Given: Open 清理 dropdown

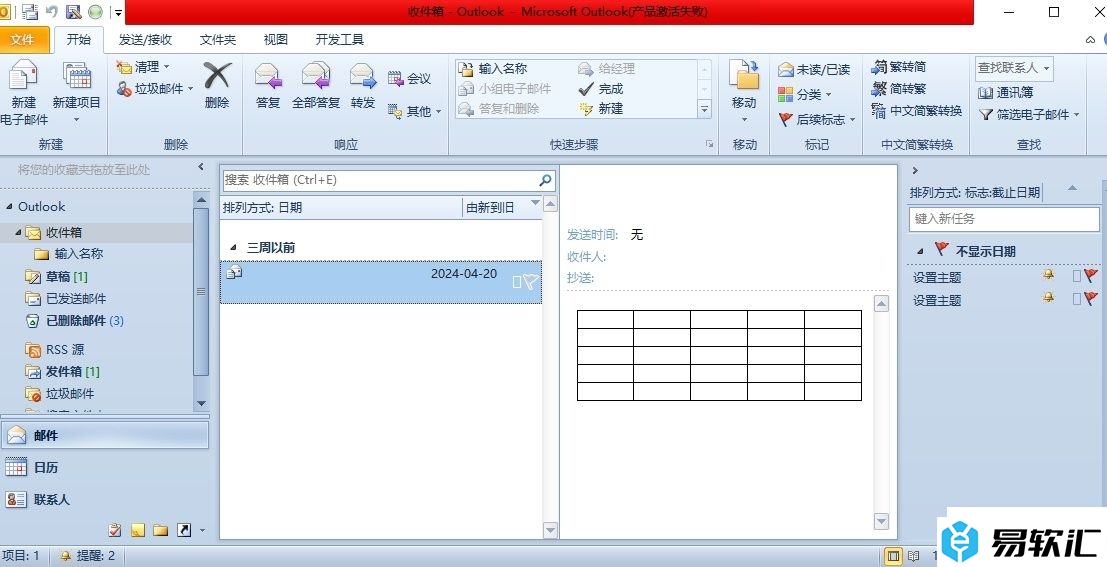Looking at the screenshot, I should pos(143,67).
